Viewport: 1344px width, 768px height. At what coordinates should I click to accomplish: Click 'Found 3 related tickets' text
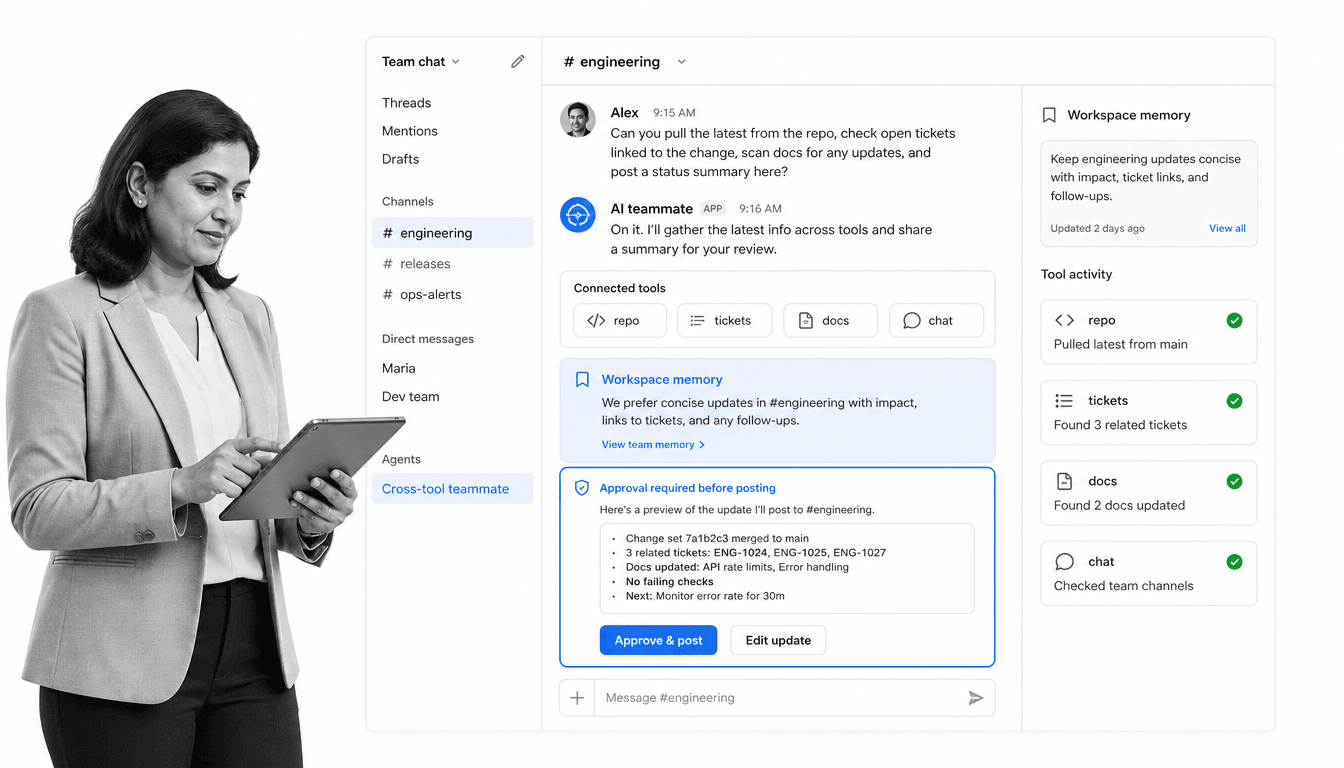pyautogui.click(x=1120, y=425)
